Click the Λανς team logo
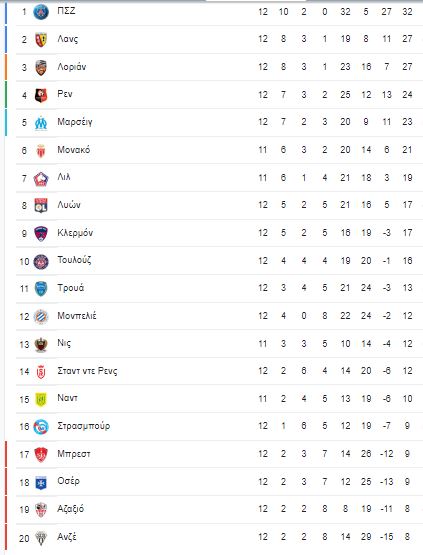Screen dimensions: 423x555 tap(41, 40)
